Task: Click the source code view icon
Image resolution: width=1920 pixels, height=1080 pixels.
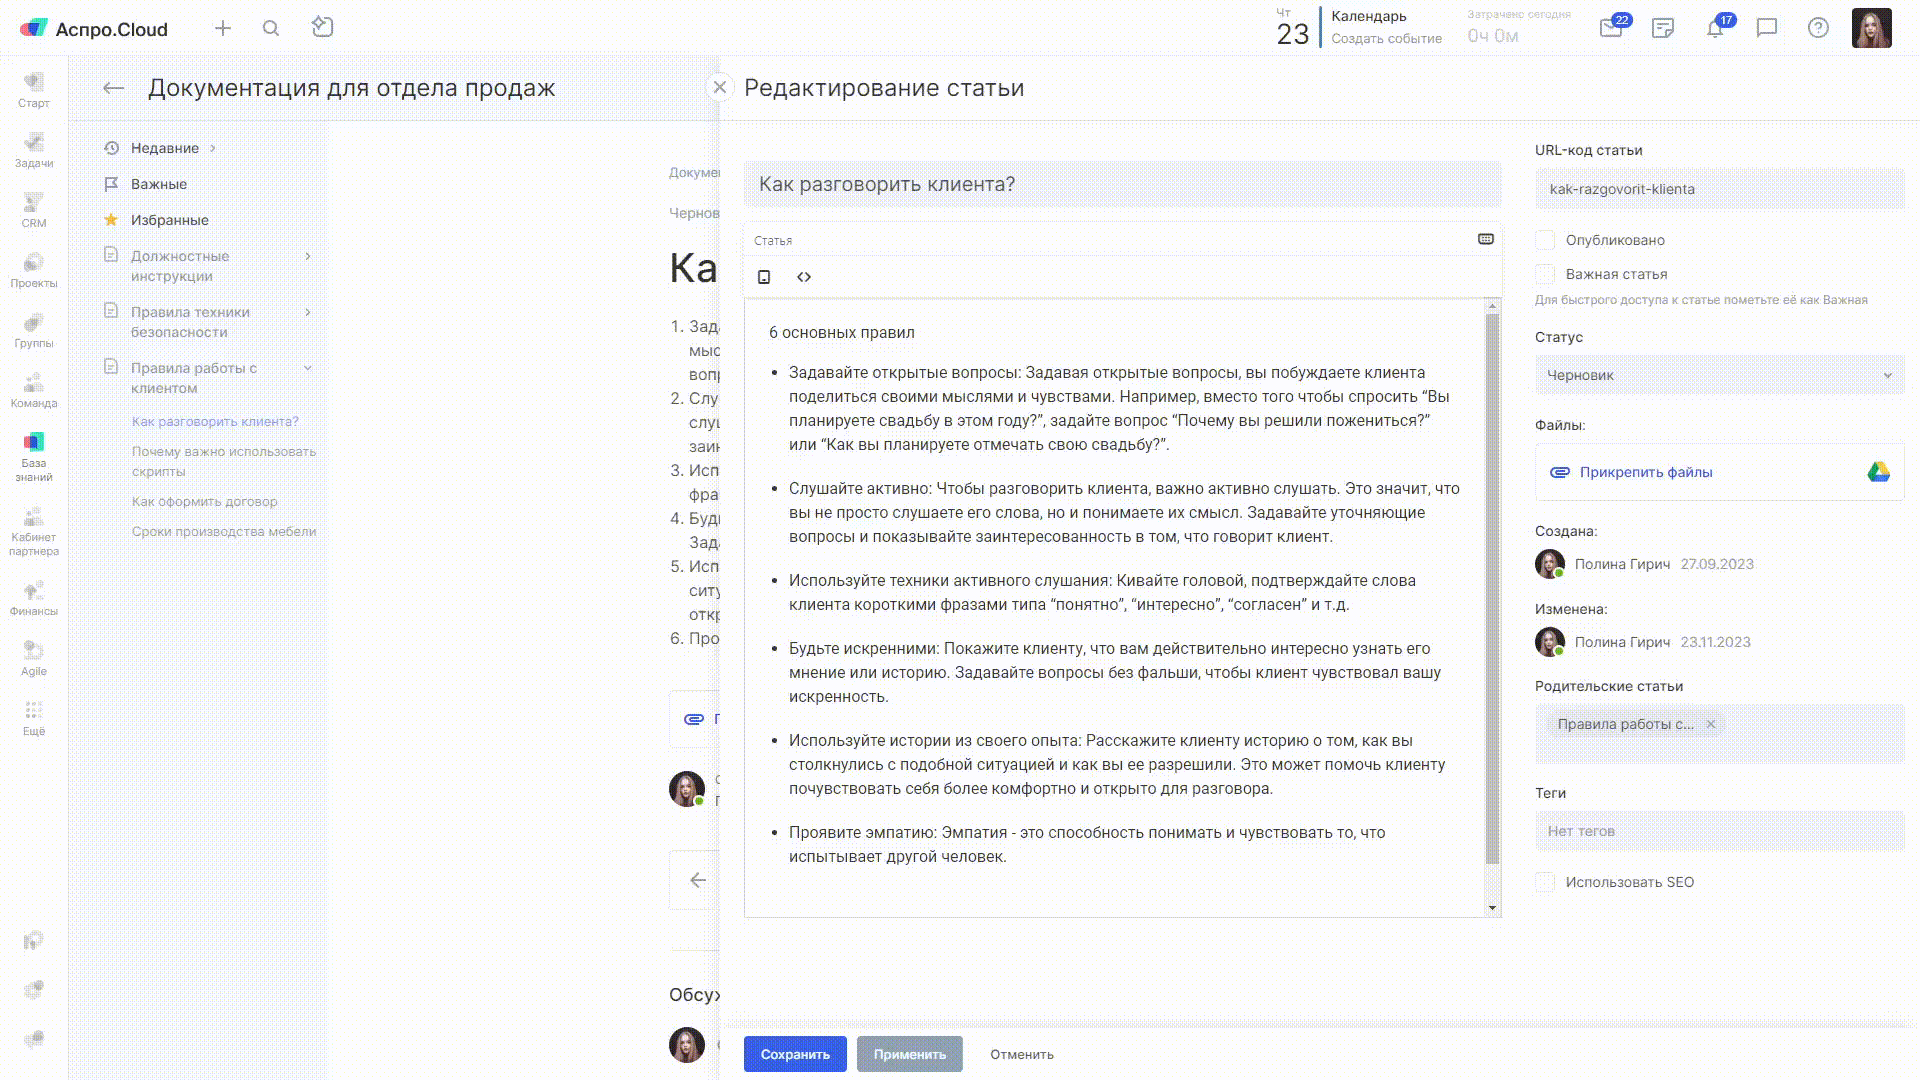Action: (x=804, y=277)
